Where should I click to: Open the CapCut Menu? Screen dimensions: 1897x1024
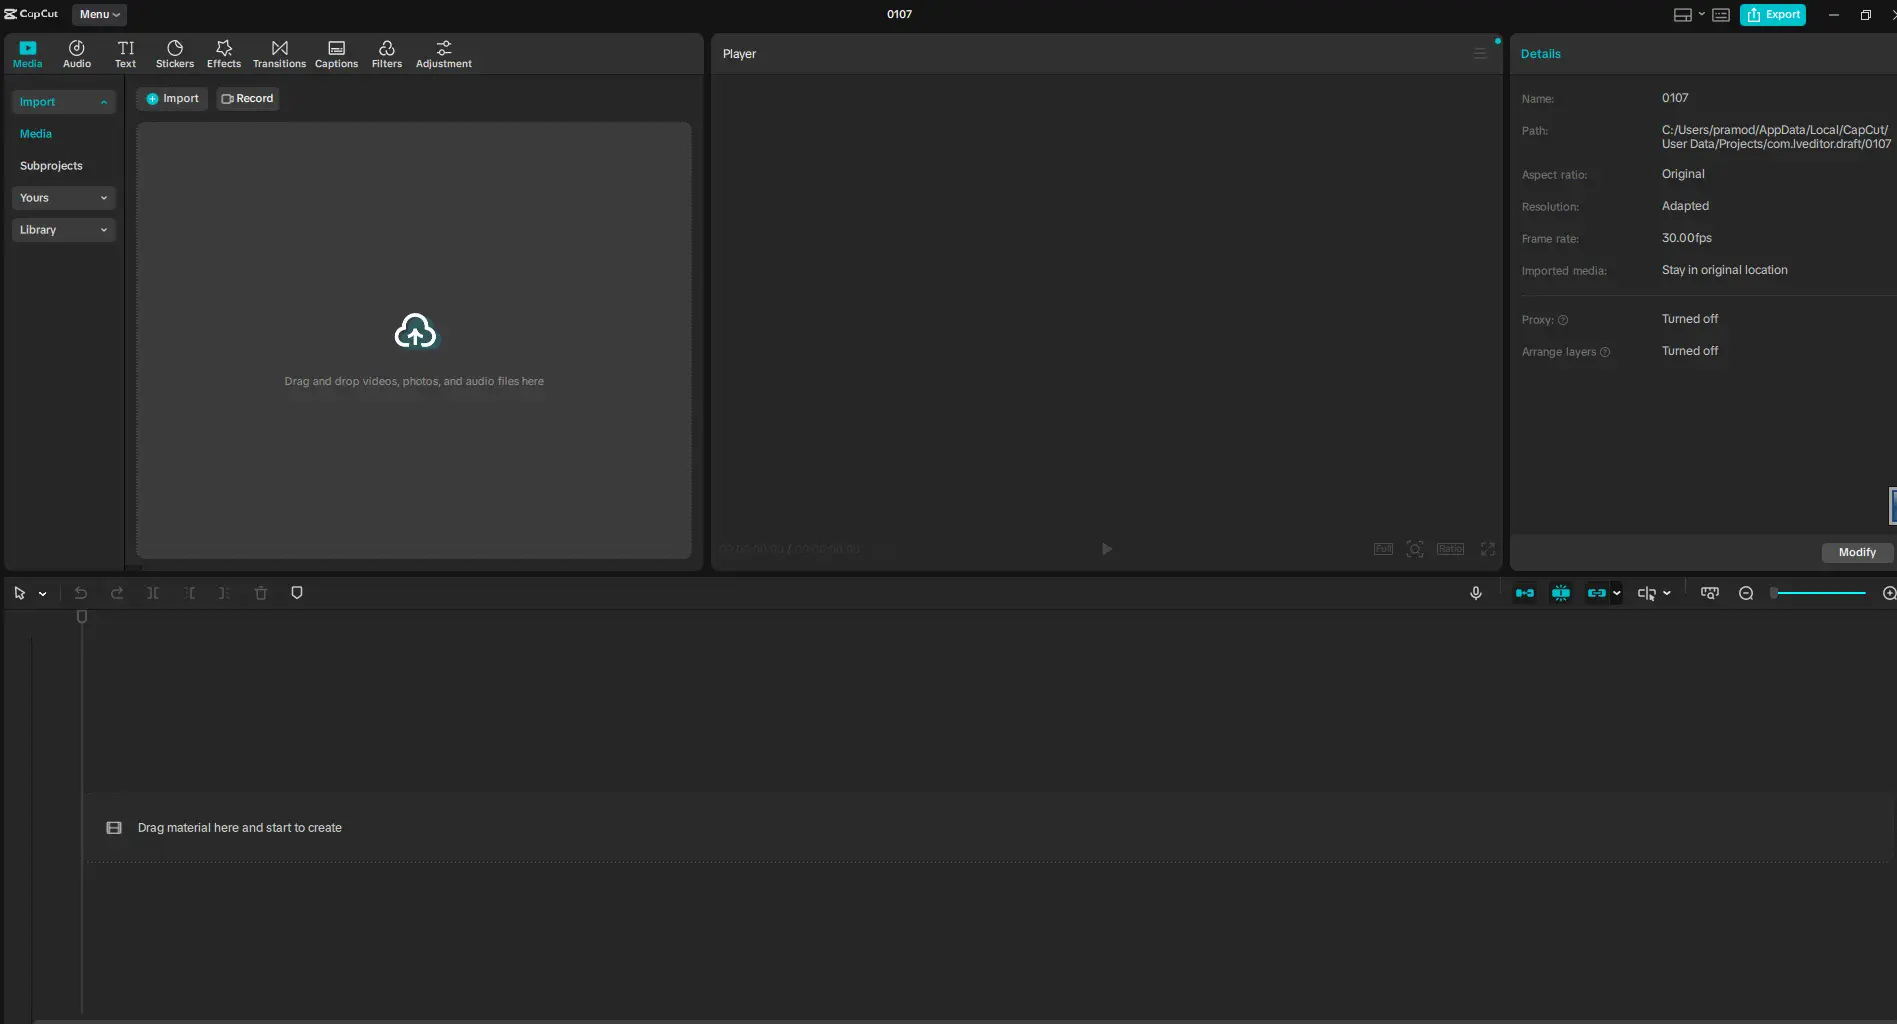pyautogui.click(x=99, y=14)
